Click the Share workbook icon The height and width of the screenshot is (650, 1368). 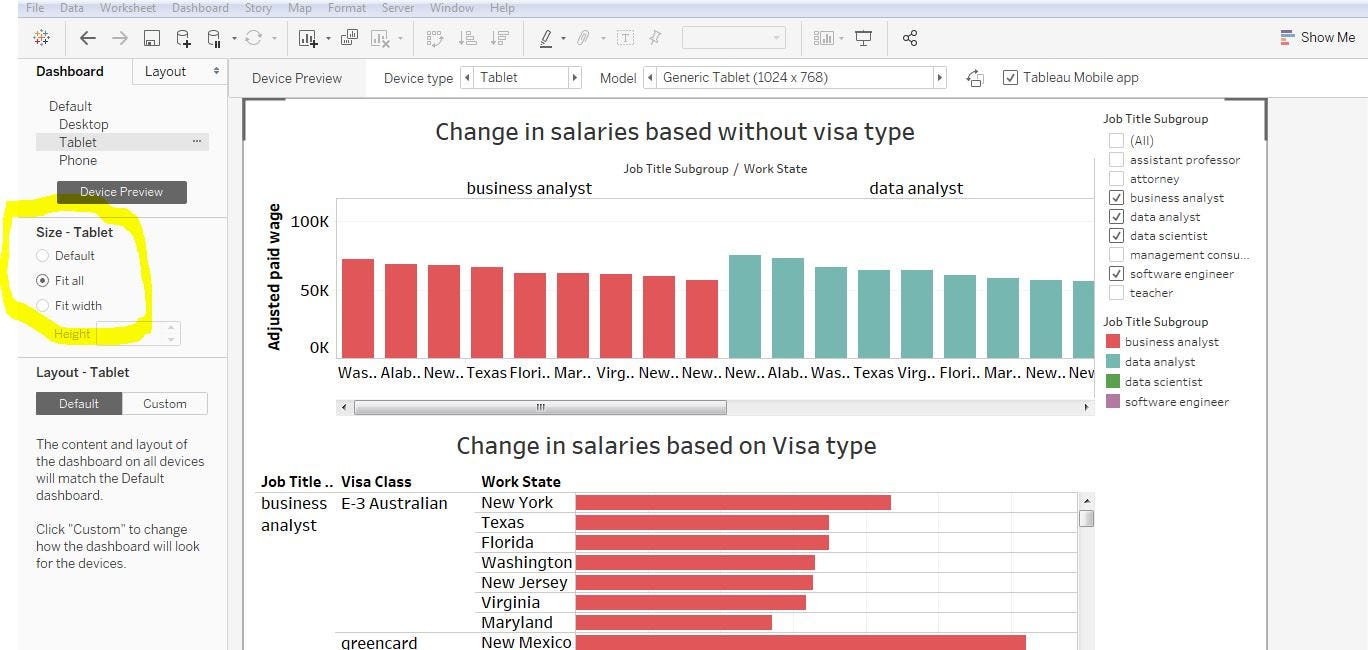909,37
